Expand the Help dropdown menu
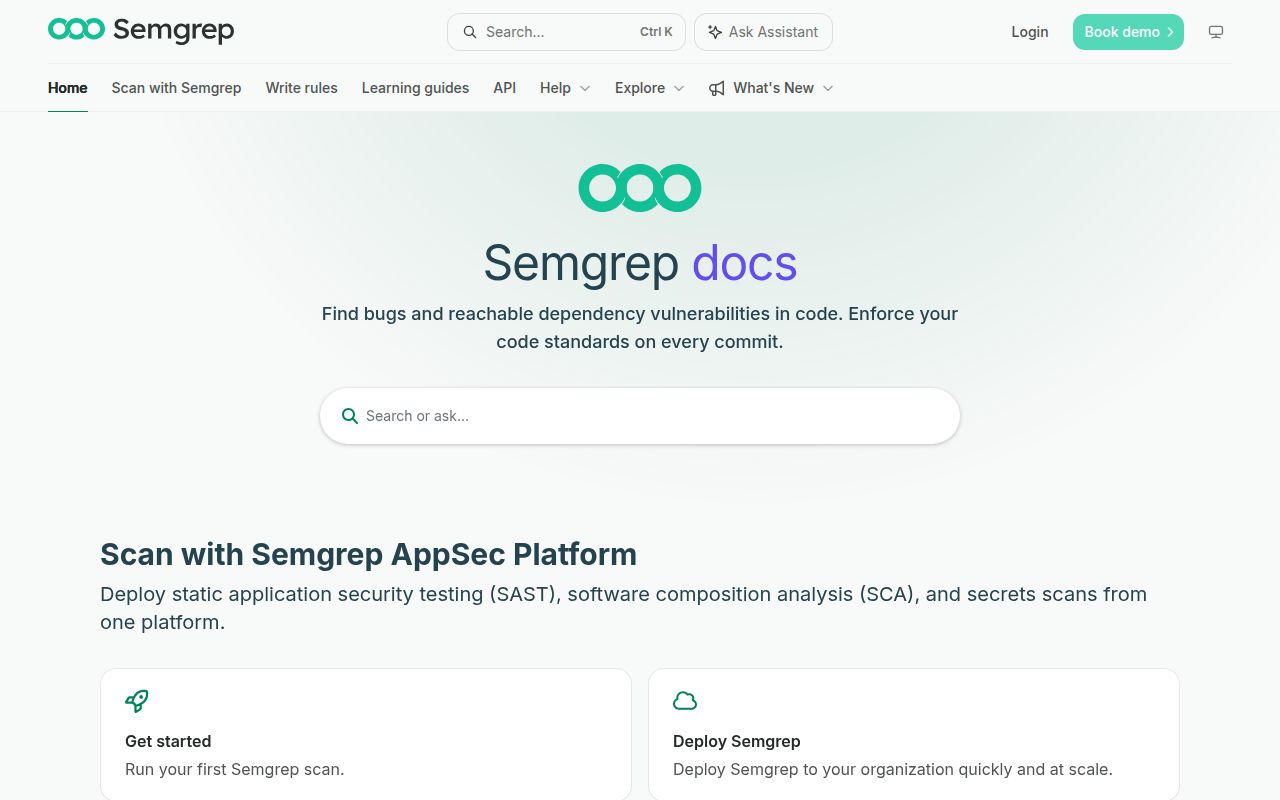The height and width of the screenshot is (800, 1280). pyautogui.click(x=565, y=88)
